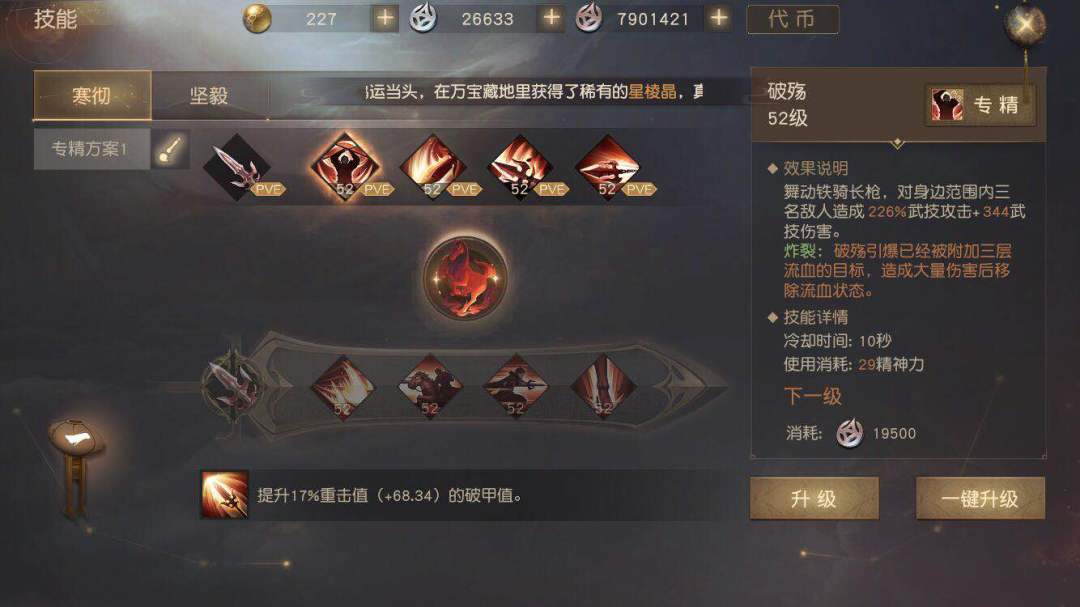Screen dimensions: 1080x607
Task: Open the 专精 specialization button
Action: tap(980, 105)
